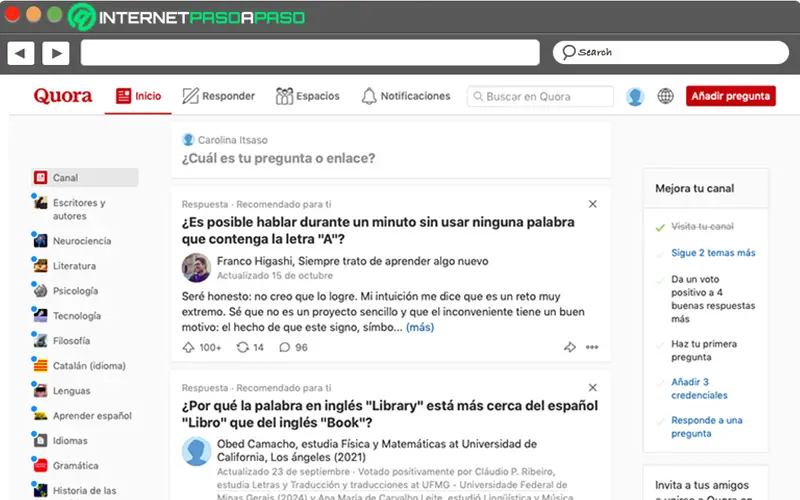Open the Notificaciones tab
800x500 pixels.
click(406, 96)
